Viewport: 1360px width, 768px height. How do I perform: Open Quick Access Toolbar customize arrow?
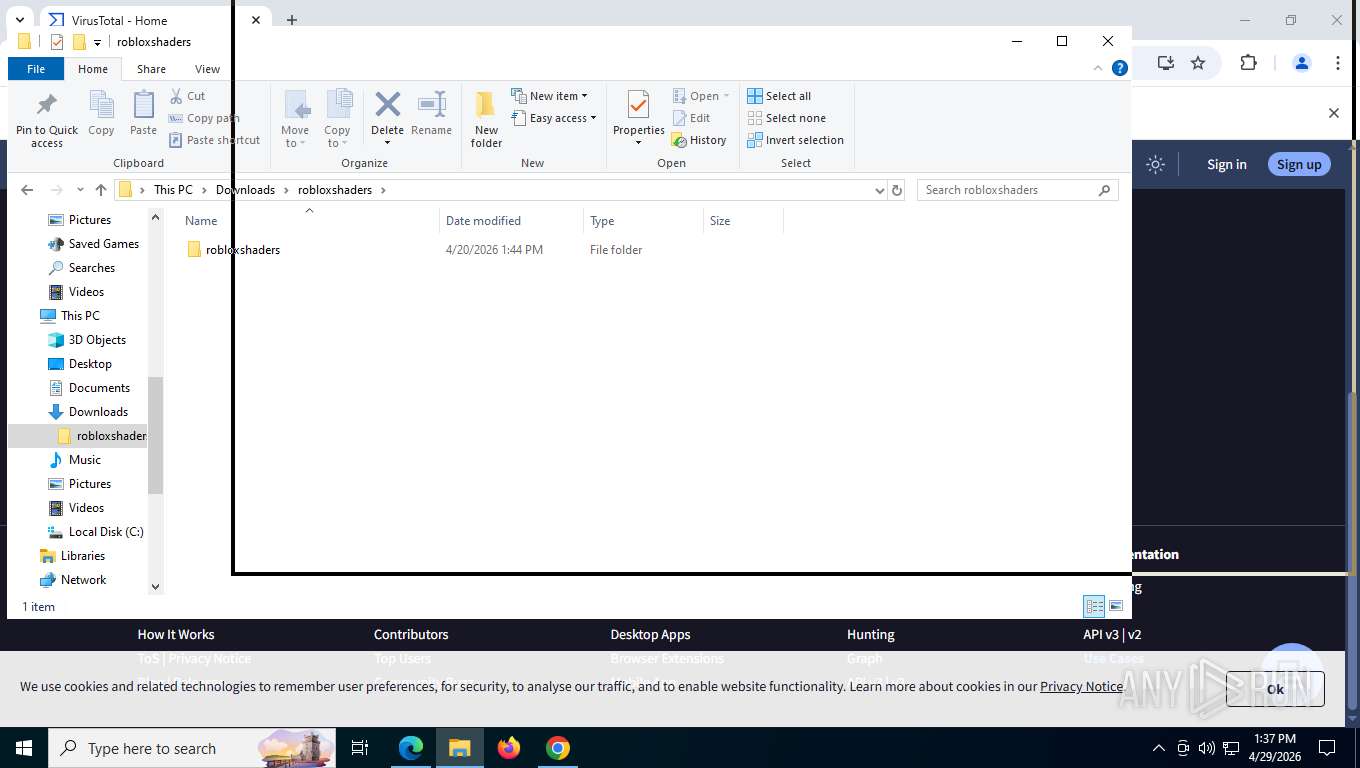(x=97, y=42)
